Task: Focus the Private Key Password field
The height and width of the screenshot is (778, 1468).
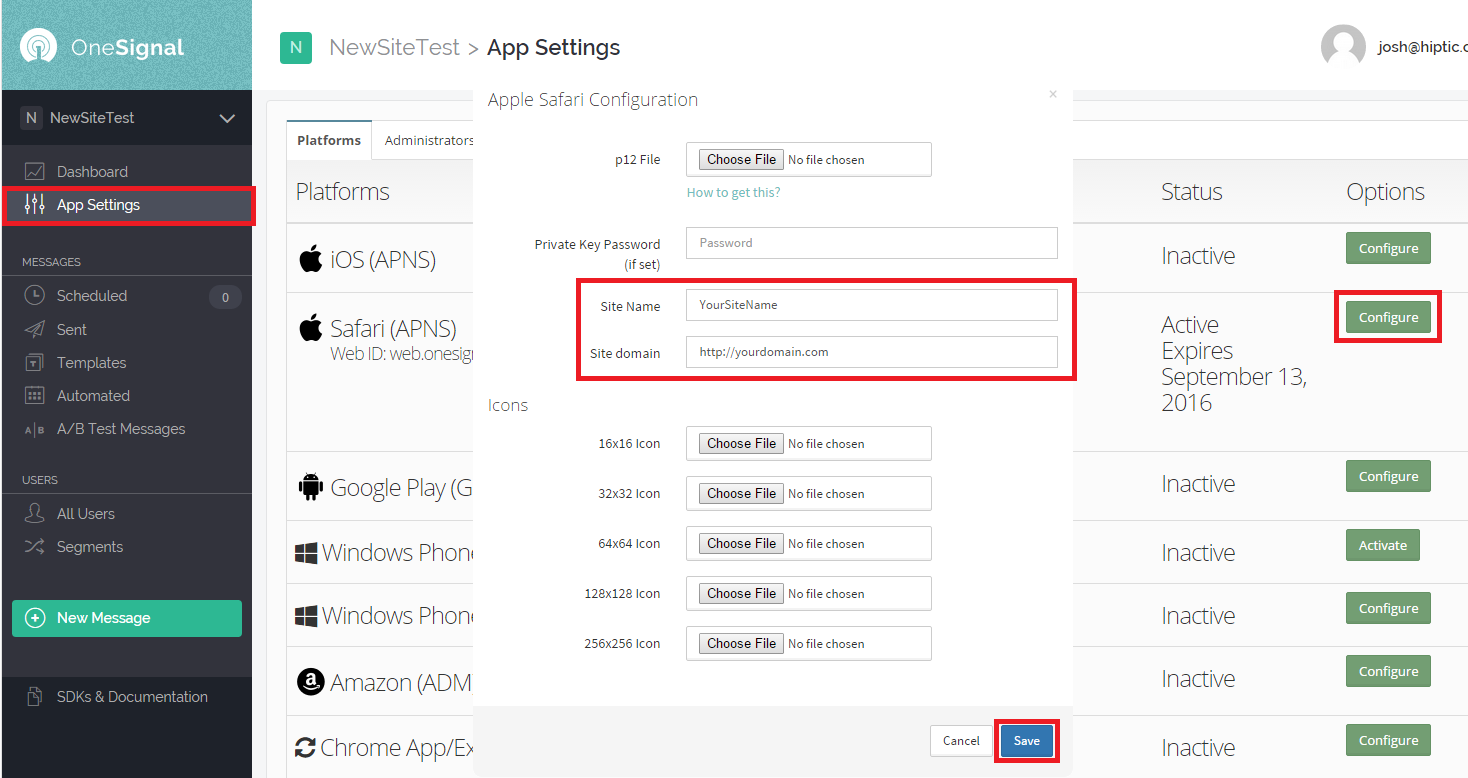Action: click(871, 243)
